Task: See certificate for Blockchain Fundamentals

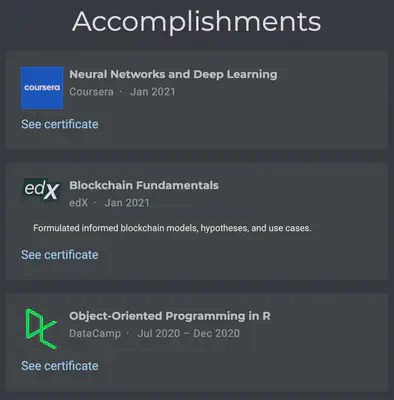Action: [x=60, y=255]
